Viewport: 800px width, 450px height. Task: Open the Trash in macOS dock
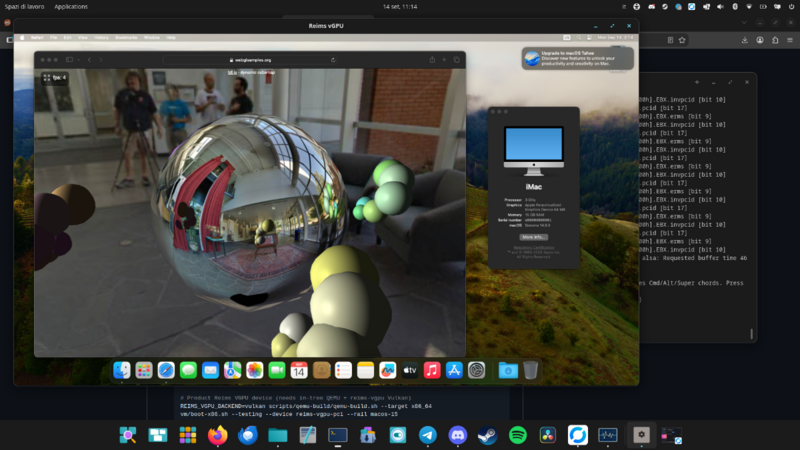(x=531, y=370)
